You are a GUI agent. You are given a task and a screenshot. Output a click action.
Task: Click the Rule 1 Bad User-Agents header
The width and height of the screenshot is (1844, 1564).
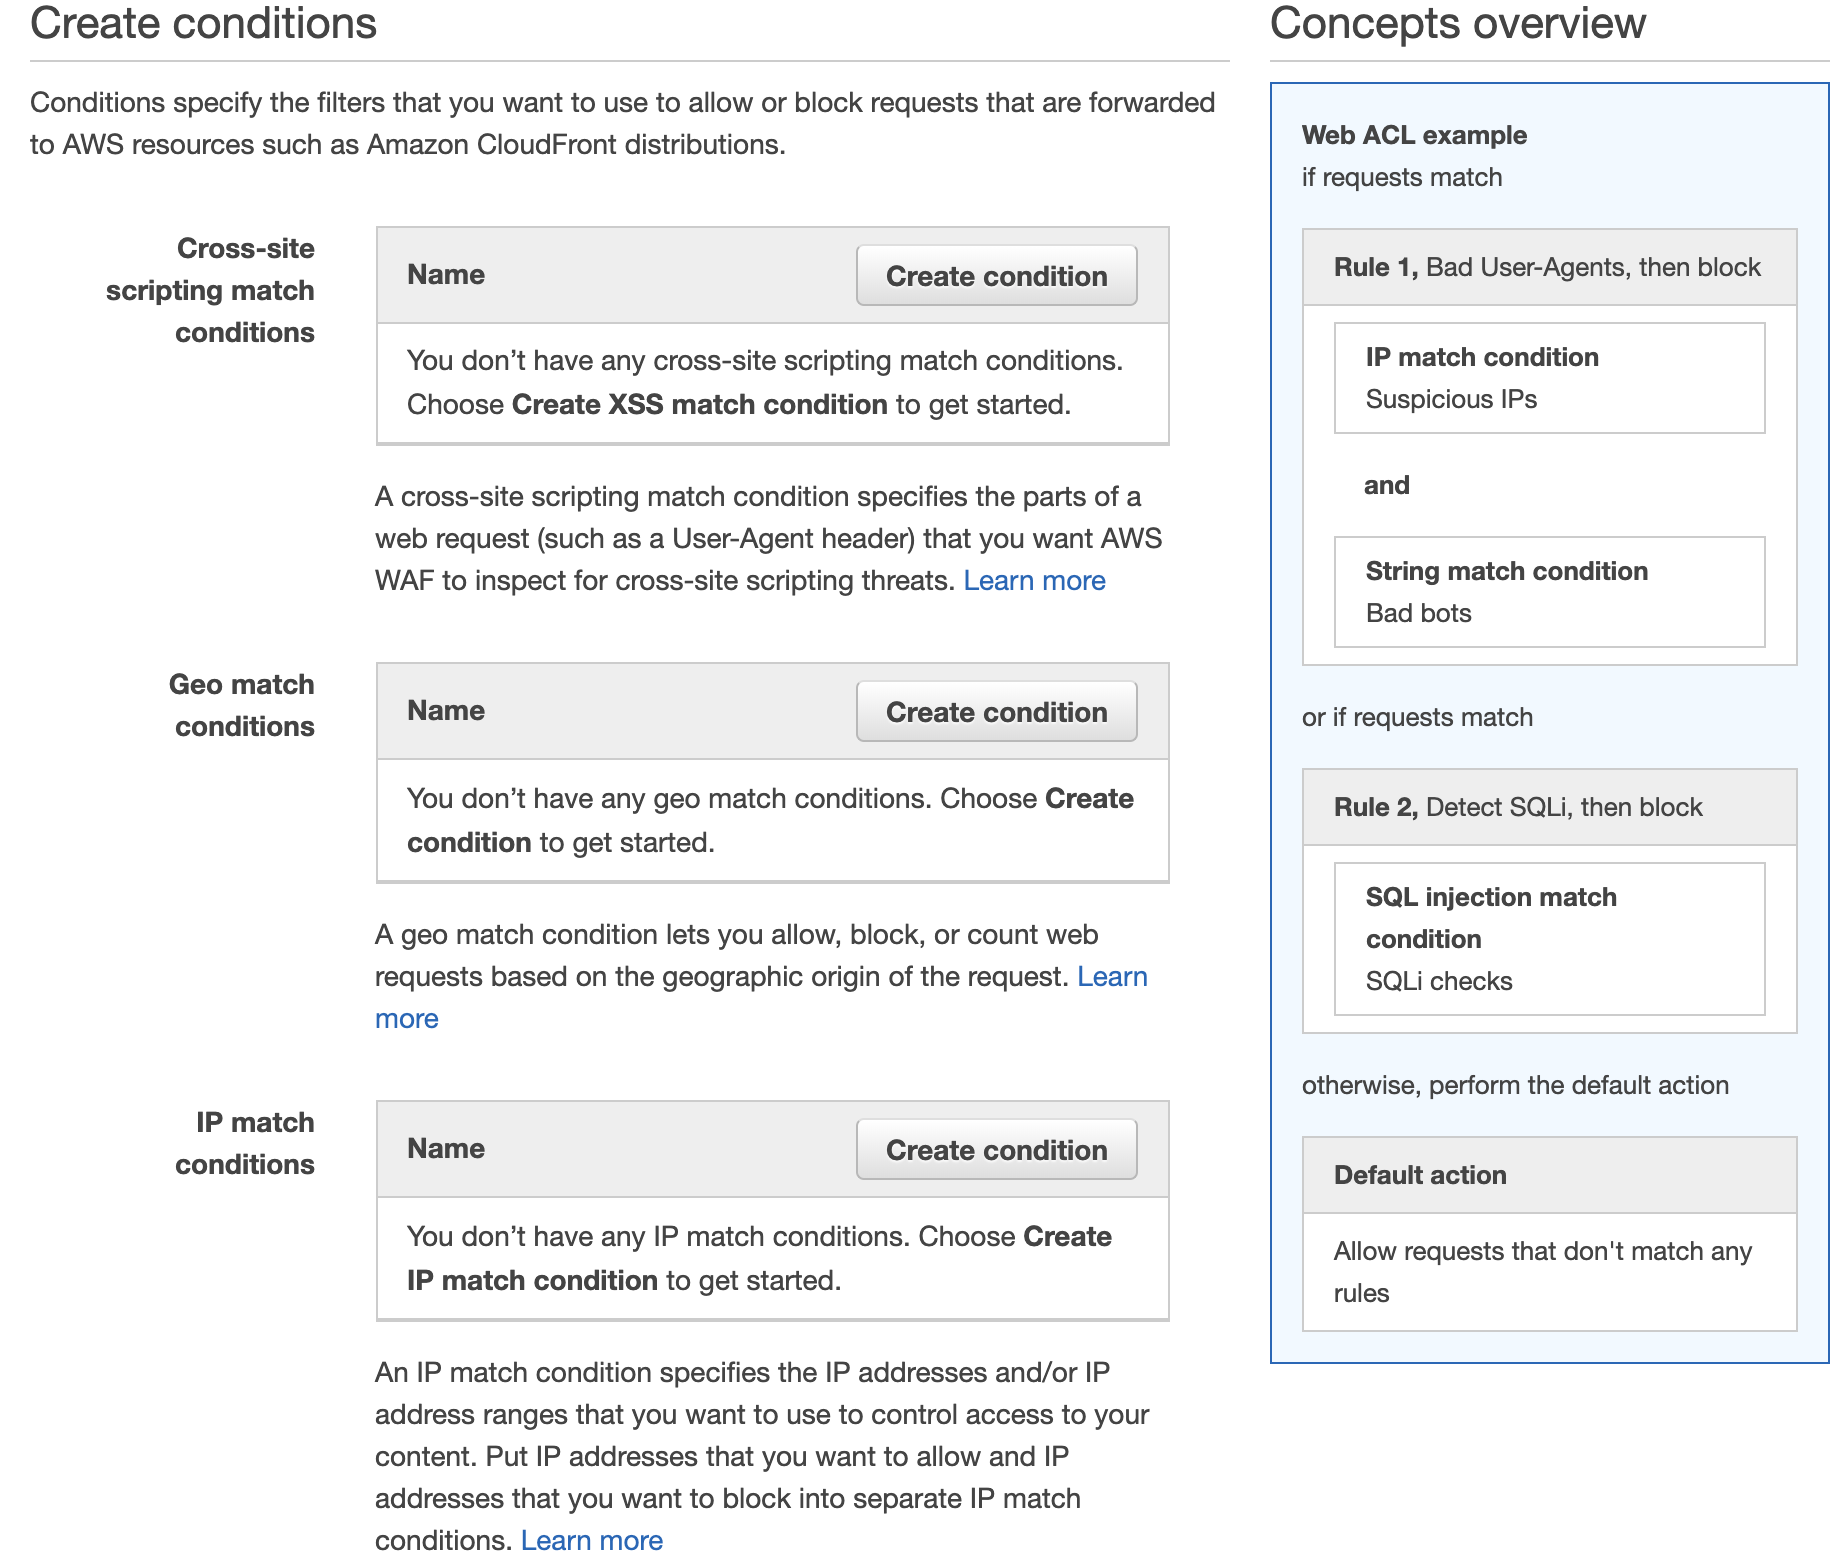[x=1548, y=266]
